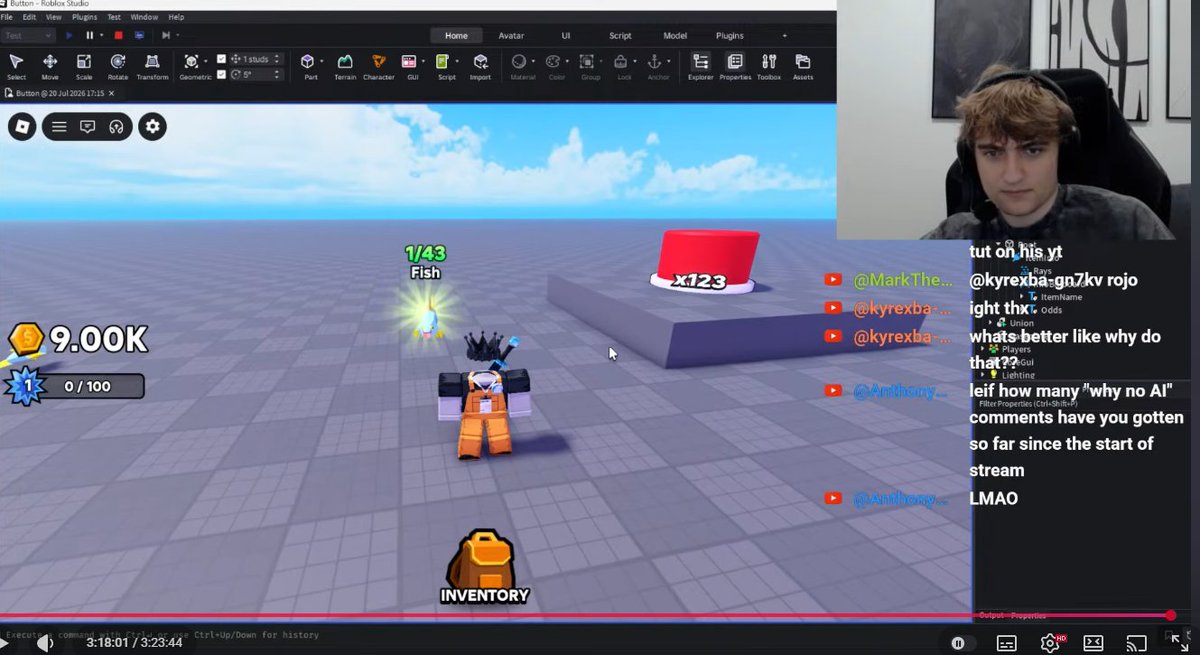The height and width of the screenshot is (655, 1200).
Task: Choose the Move tool
Action: coord(50,67)
